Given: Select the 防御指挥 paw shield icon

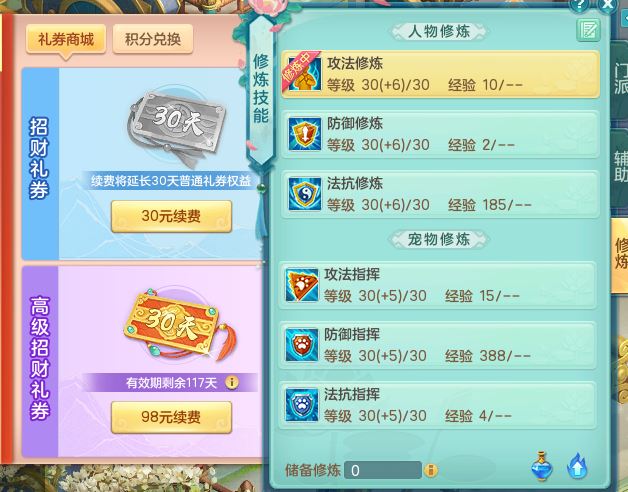Looking at the screenshot, I should [x=302, y=345].
